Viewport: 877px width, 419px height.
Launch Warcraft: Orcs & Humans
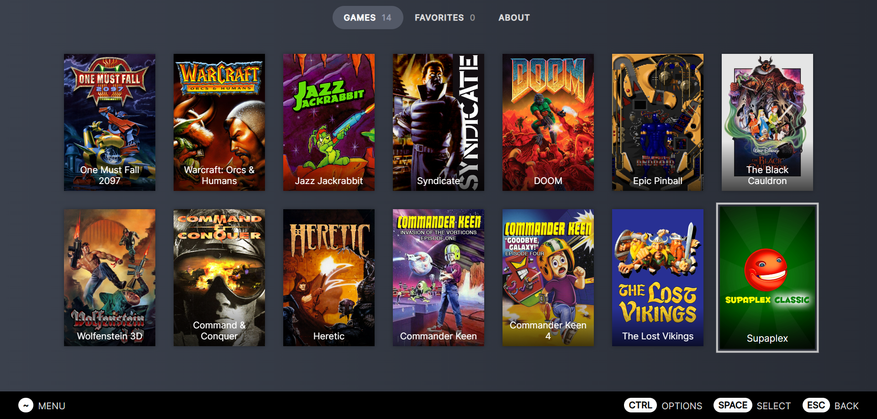pyautogui.click(x=219, y=123)
